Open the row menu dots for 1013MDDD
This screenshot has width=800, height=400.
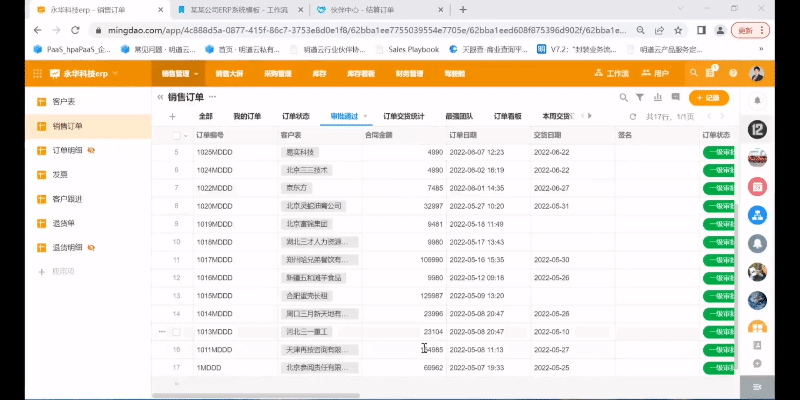162,332
